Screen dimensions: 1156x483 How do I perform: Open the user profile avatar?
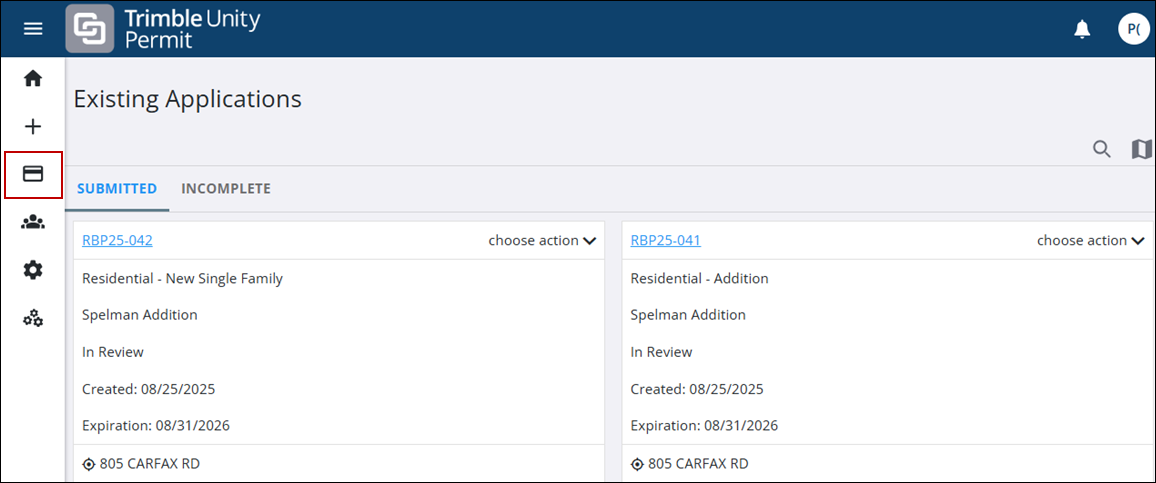point(1133,29)
